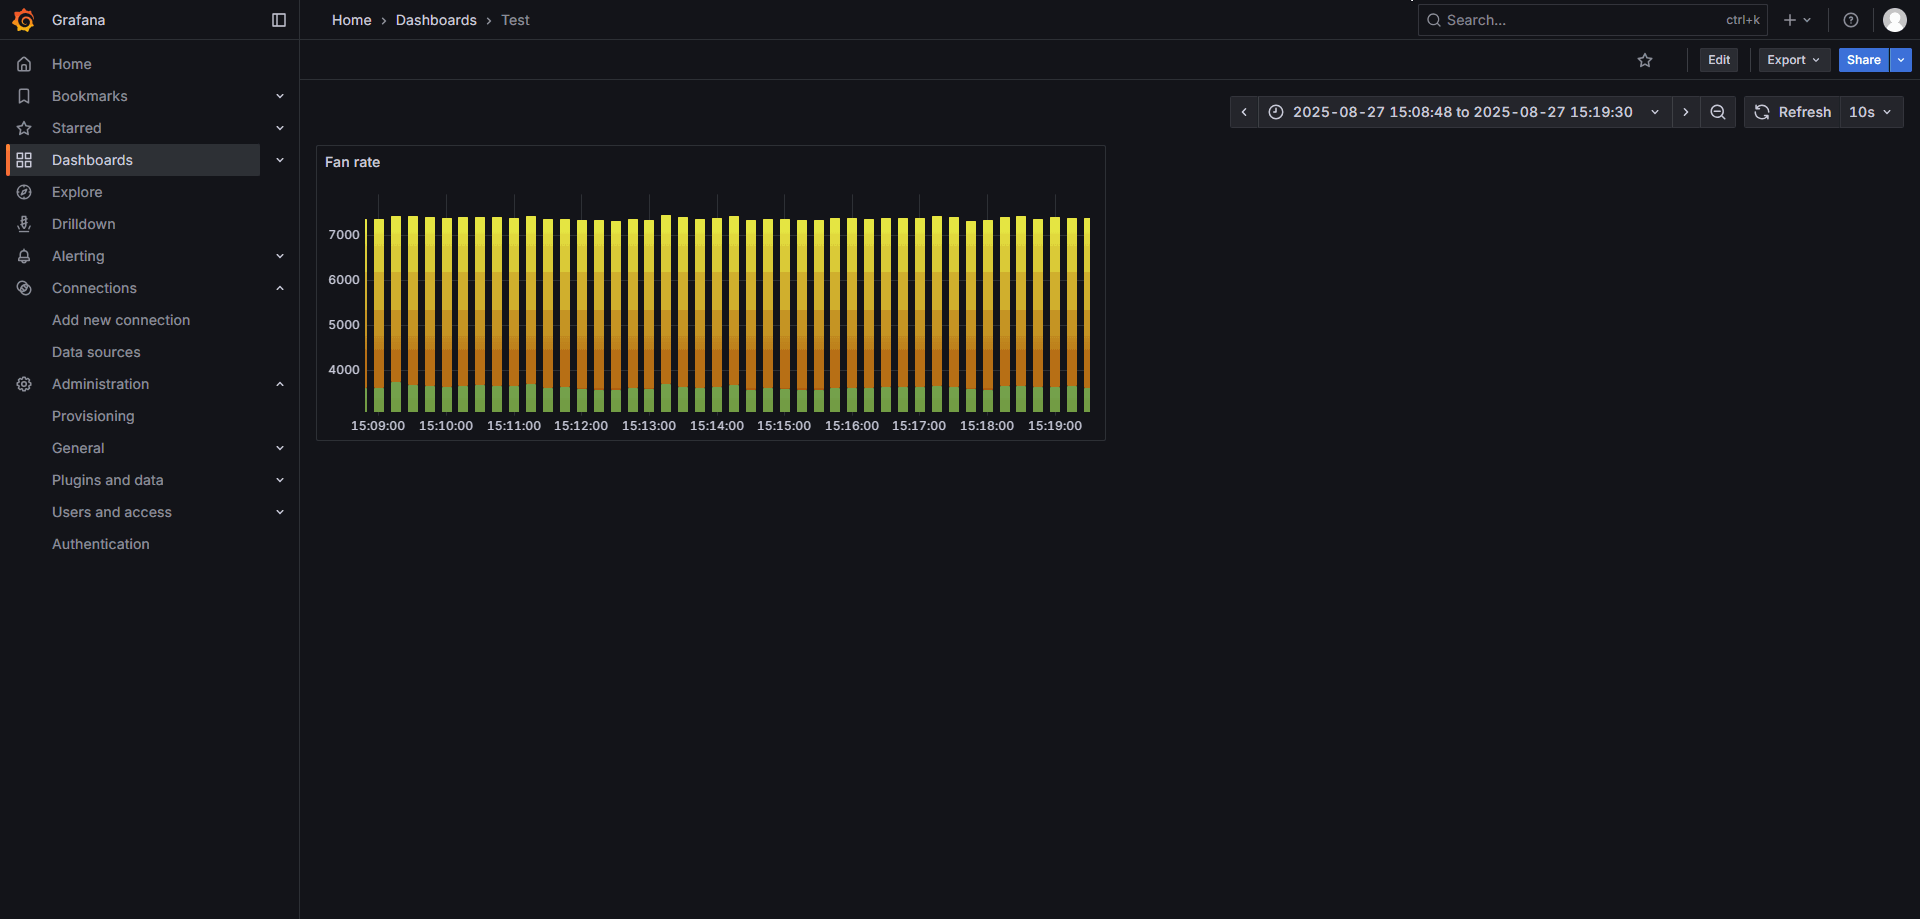Toggle the sidebar dock menu icon
Image resolution: width=1920 pixels, height=919 pixels.
[279, 20]
